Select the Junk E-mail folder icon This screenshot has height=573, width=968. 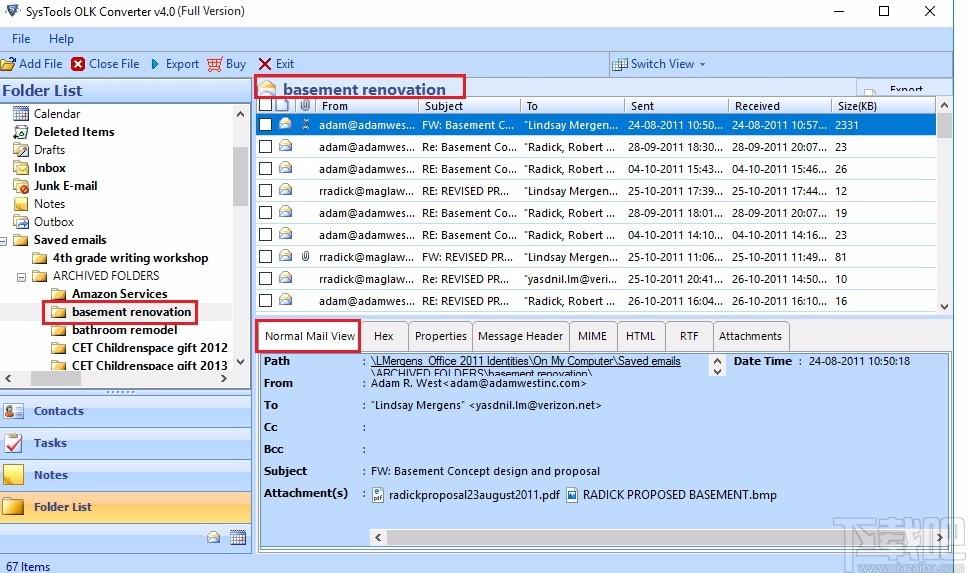(x=21, y=186)
